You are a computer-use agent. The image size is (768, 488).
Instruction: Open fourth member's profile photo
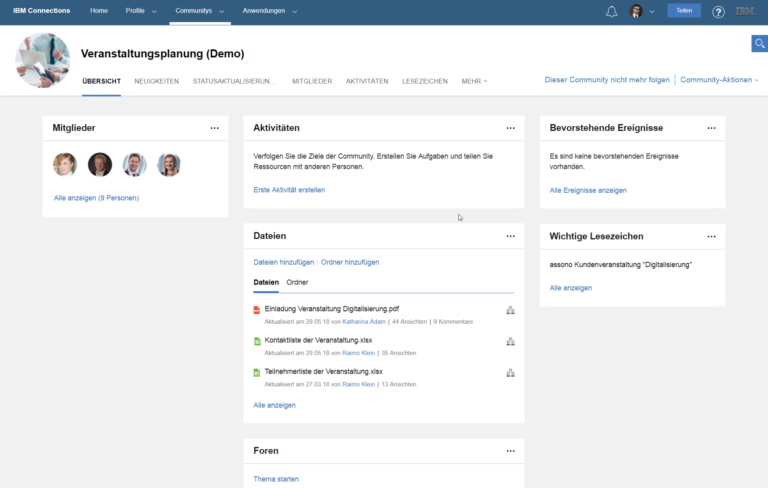(169, 164)
